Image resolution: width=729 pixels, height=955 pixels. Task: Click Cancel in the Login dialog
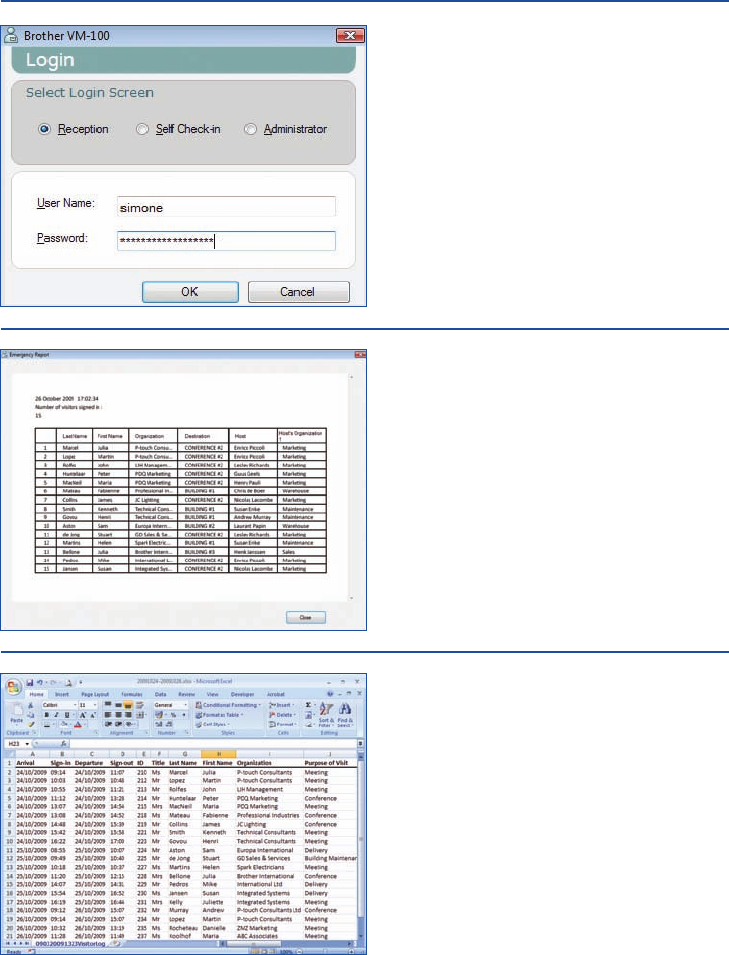pyautogui.click(x=298, y=292)
